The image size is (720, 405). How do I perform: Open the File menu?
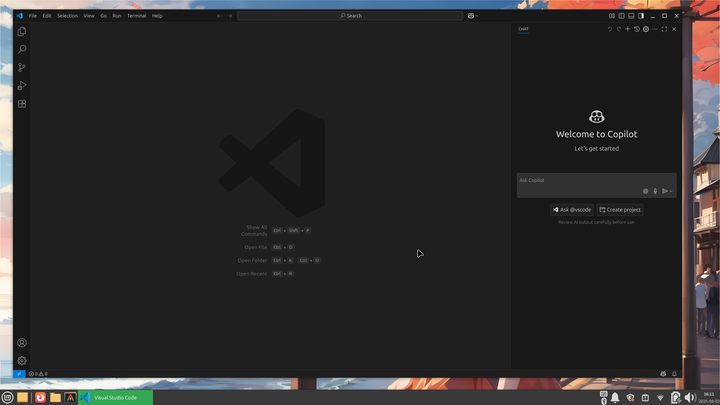coord(33,16)
